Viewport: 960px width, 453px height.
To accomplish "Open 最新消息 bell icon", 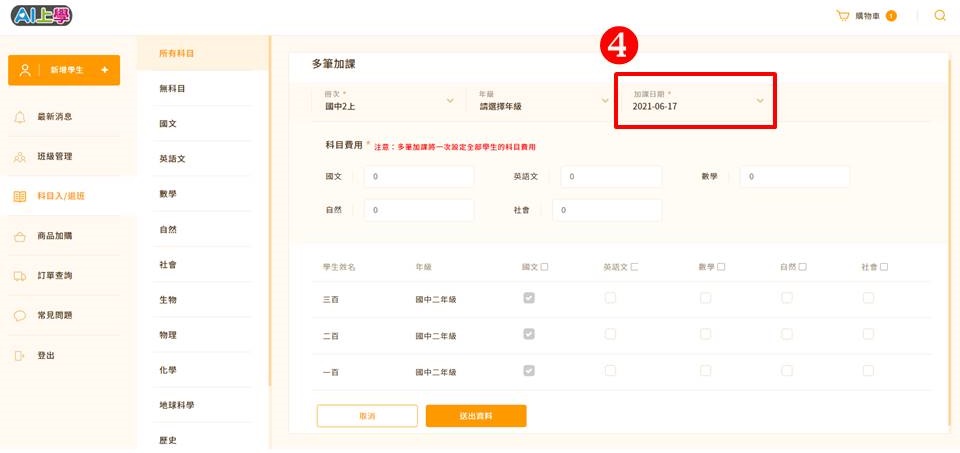I will coord(20,117).
